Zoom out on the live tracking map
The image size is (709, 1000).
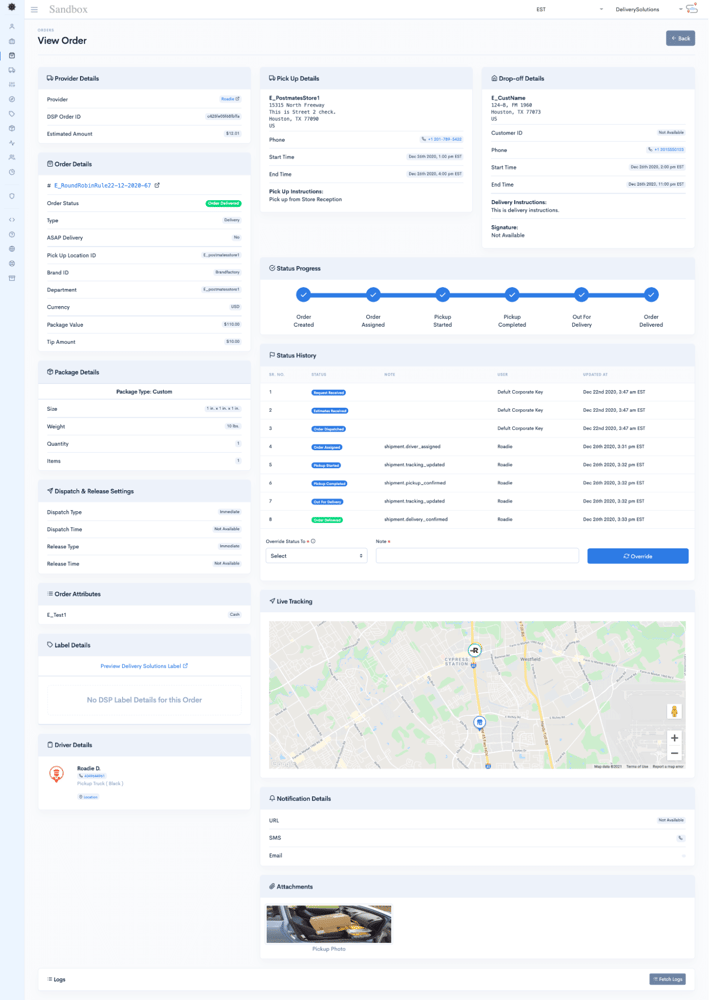674,753
